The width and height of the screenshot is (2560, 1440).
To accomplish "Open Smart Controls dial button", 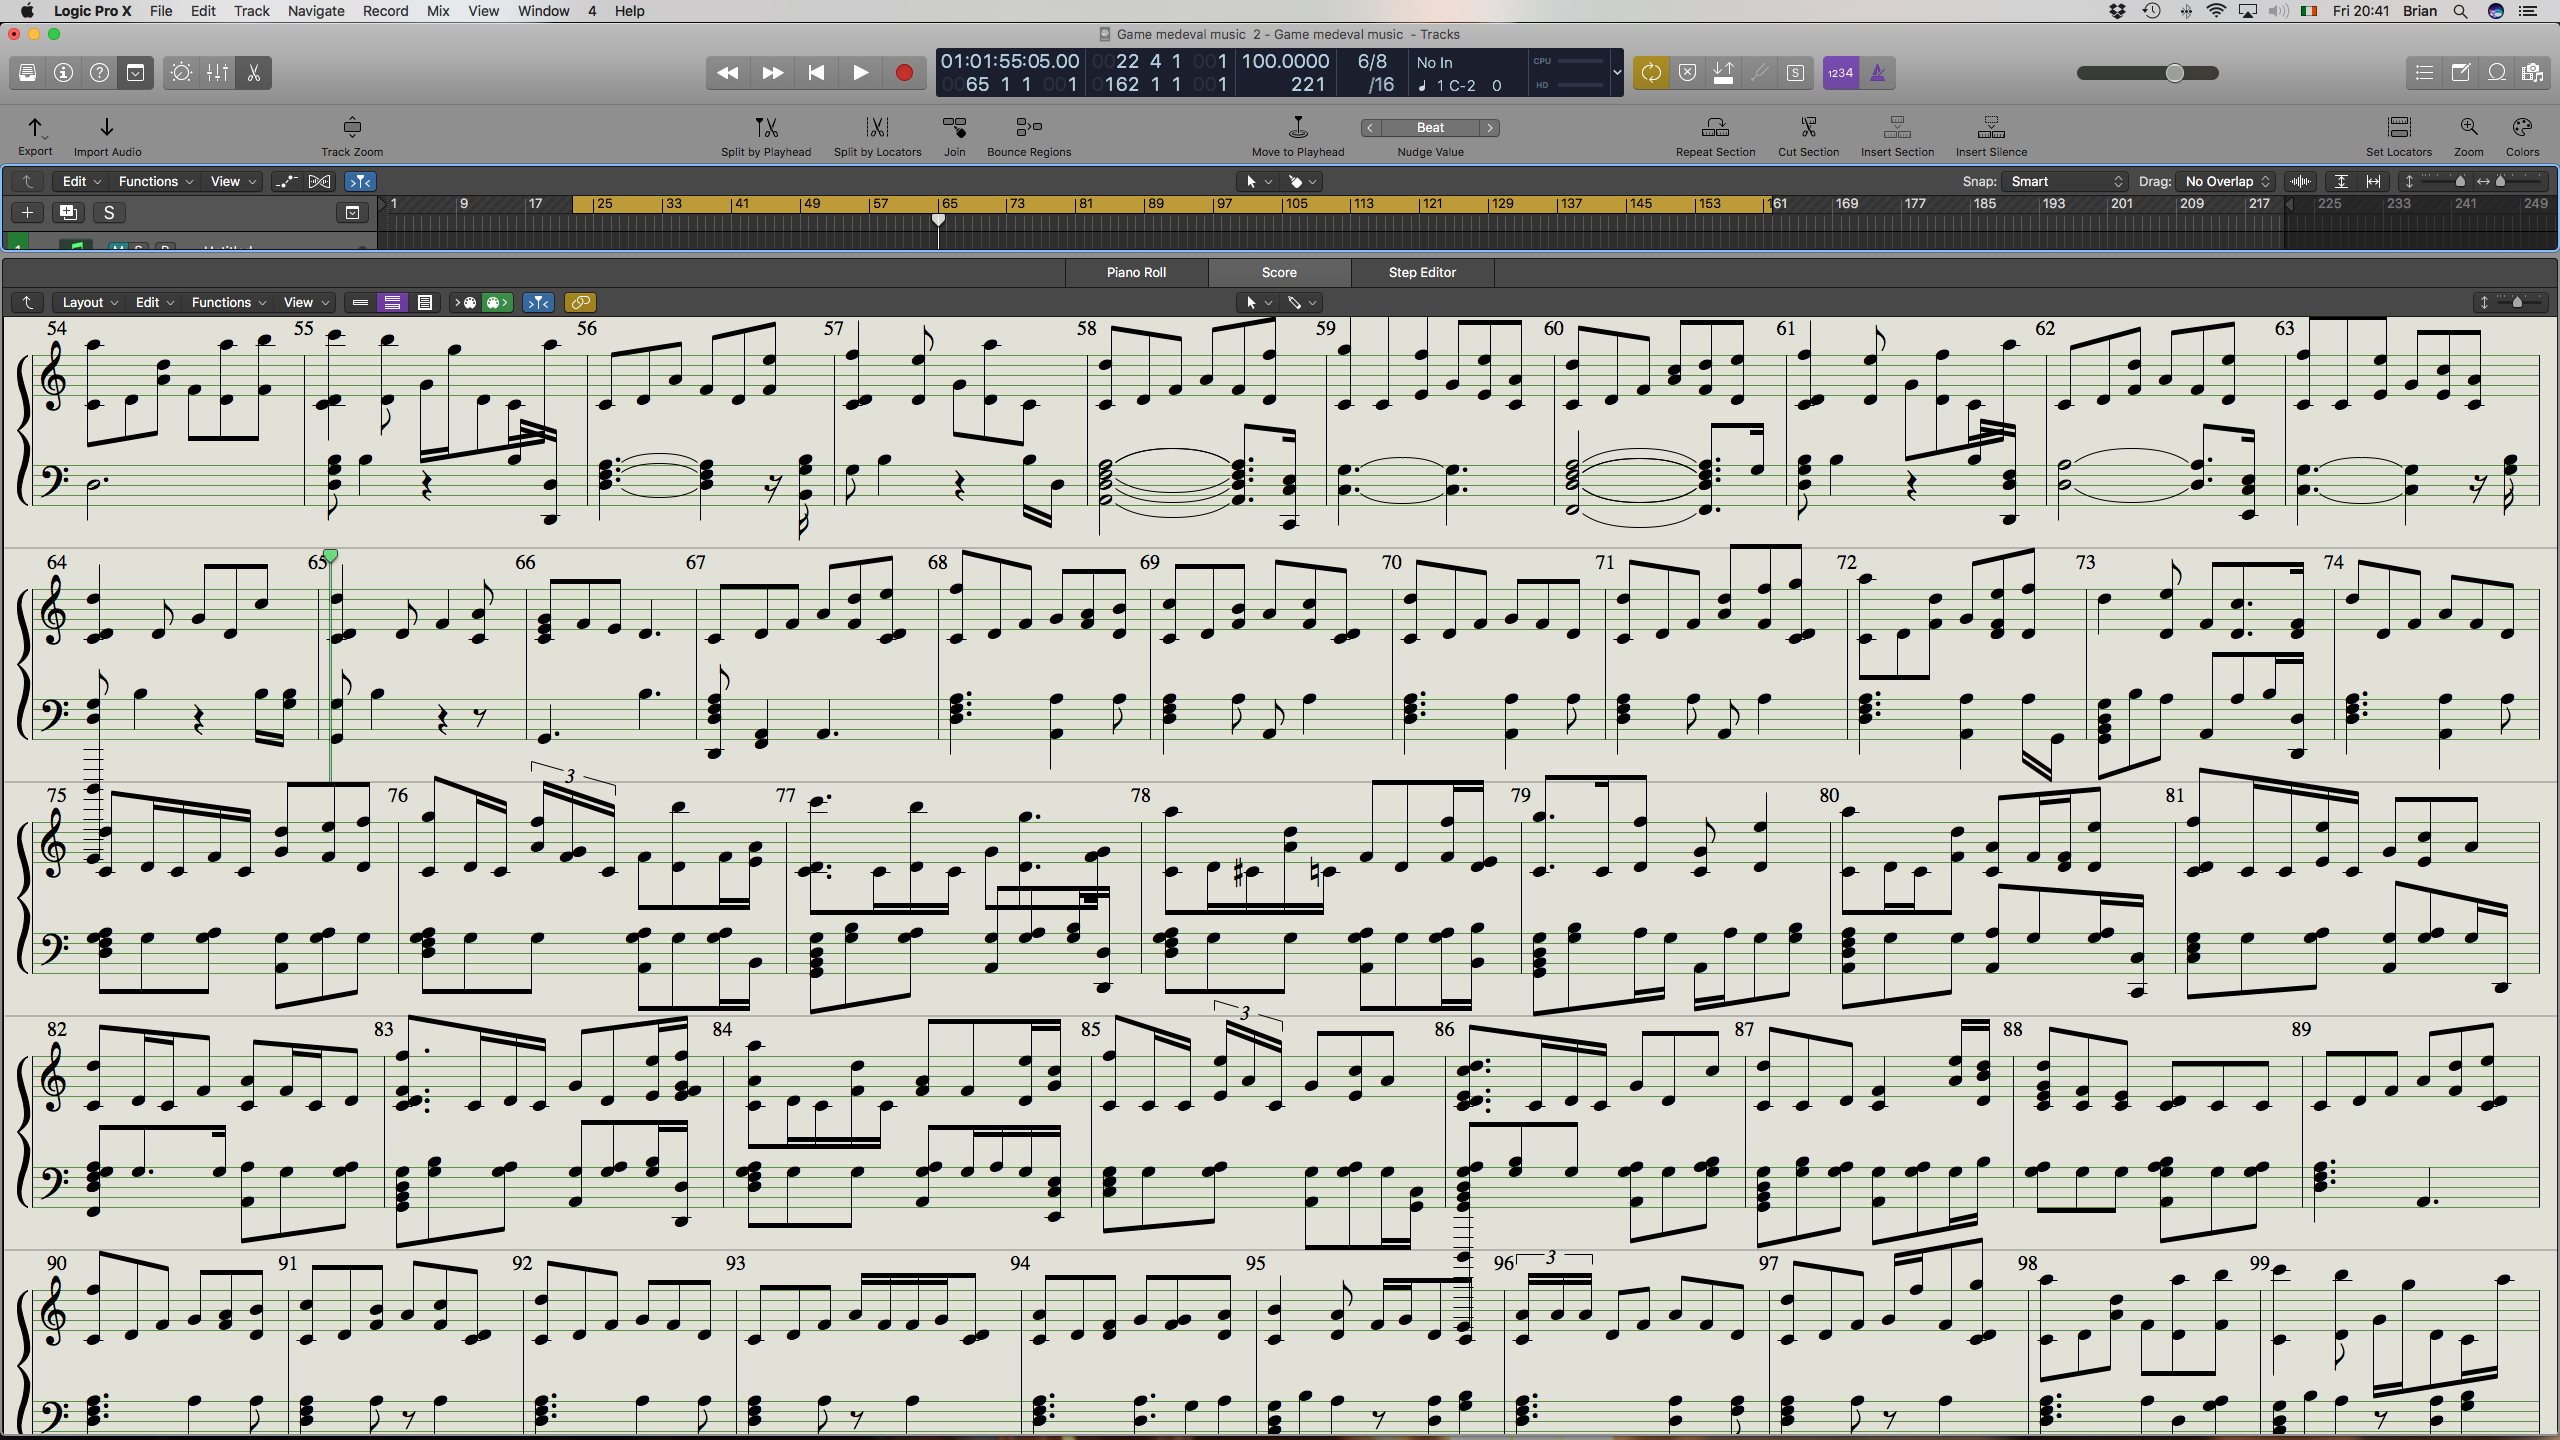I will click(182, 73).
